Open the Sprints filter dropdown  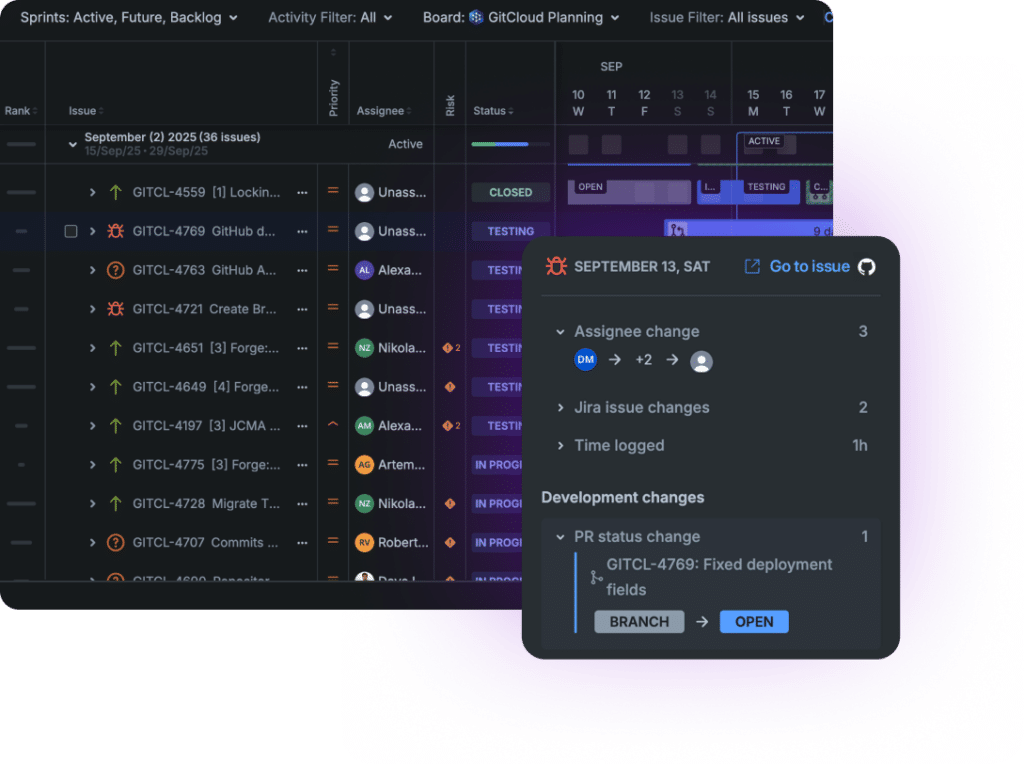(x=129, y=18)
